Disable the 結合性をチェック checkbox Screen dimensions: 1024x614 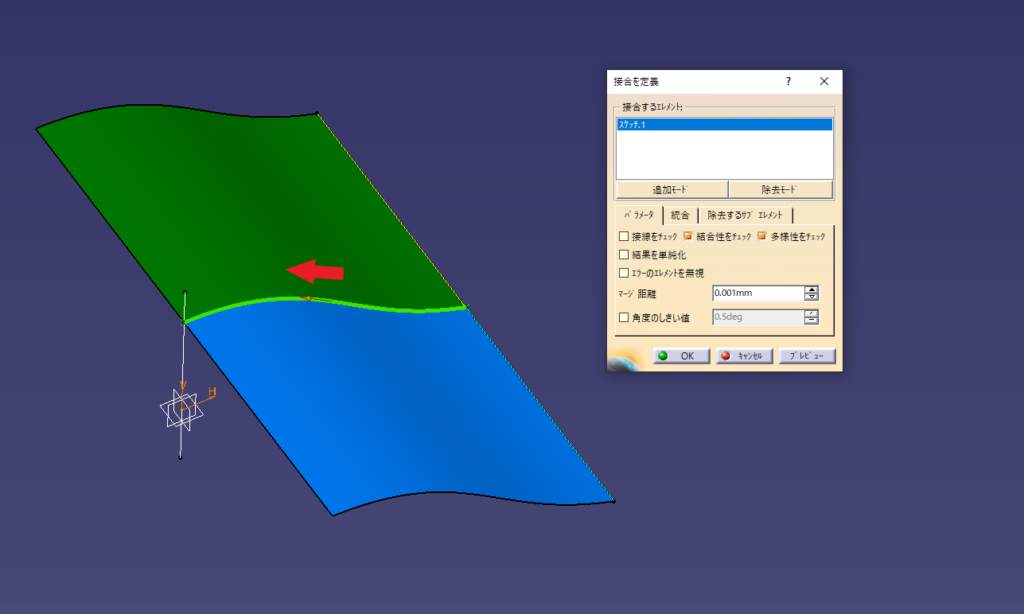tap(686, 236)
